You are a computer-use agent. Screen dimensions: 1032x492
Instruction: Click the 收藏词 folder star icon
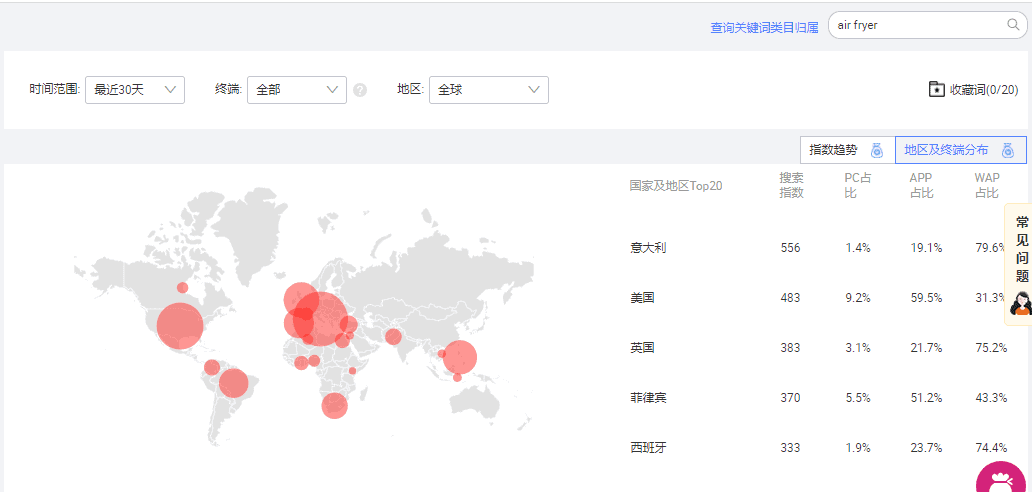[937, 89]
